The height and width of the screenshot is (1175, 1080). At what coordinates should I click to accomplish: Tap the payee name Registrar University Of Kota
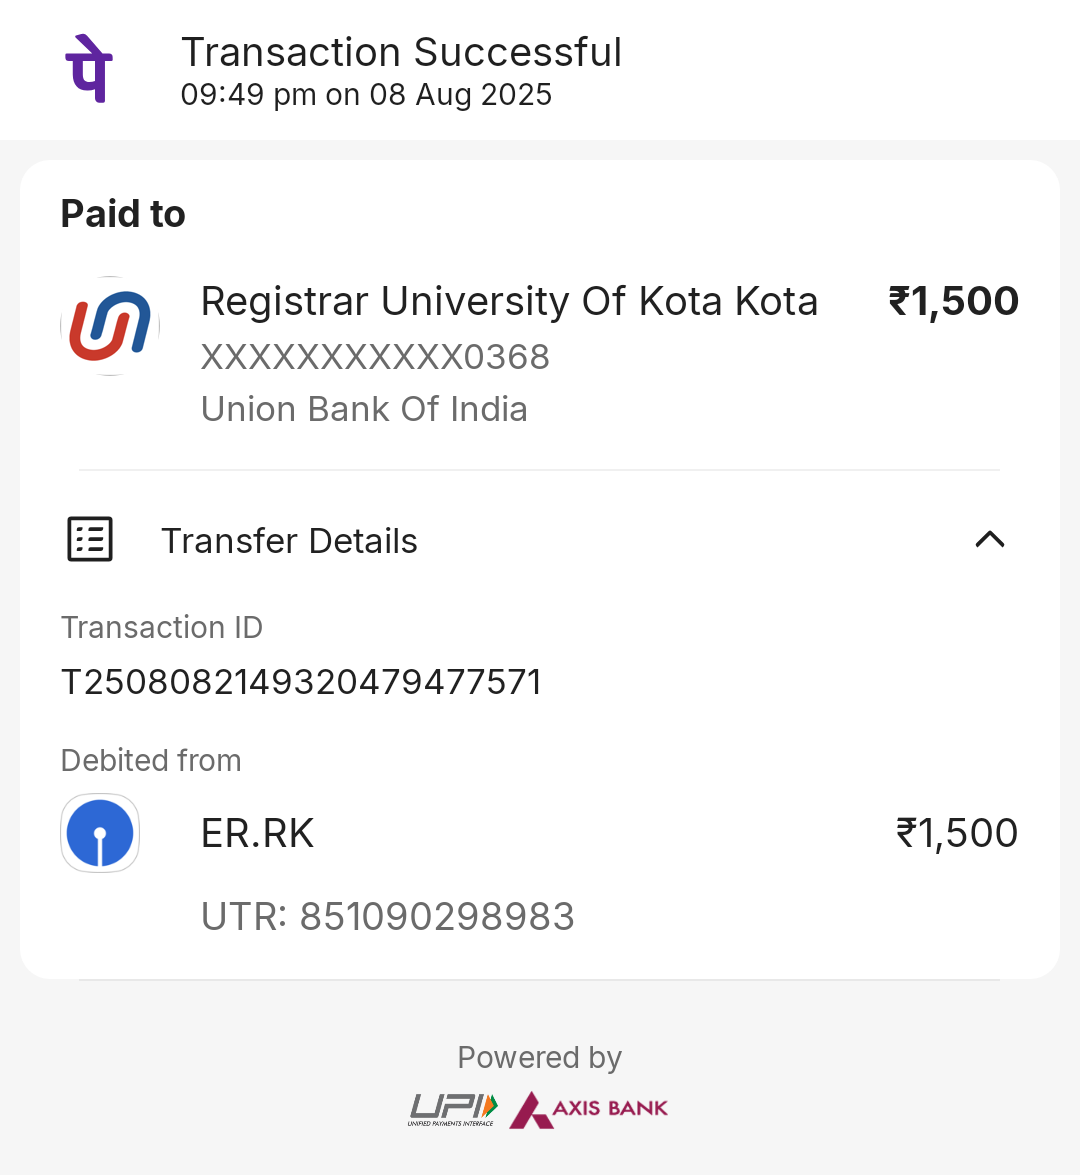pyautogui.click(x=509, y=301)
